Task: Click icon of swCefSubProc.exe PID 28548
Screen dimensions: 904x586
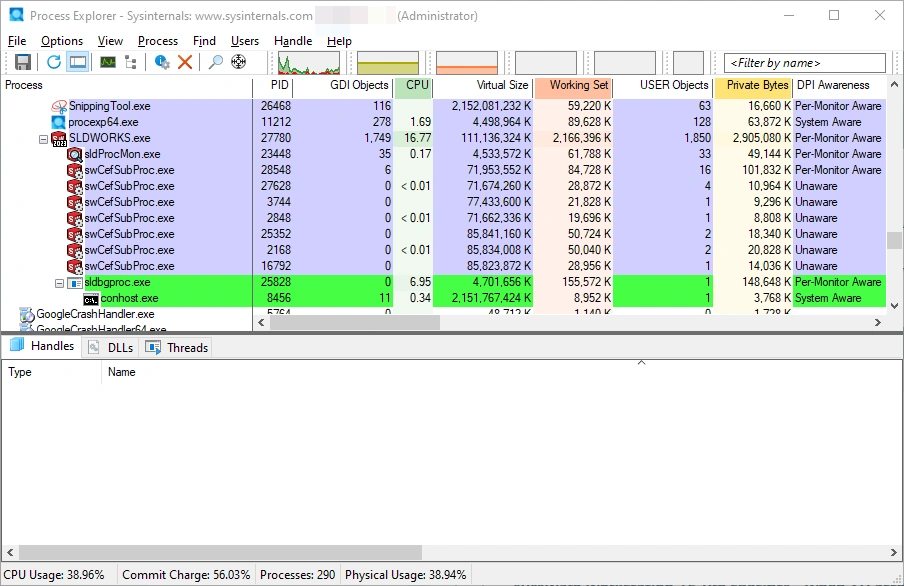Action: pyautogui.click(x=74, y=171)
